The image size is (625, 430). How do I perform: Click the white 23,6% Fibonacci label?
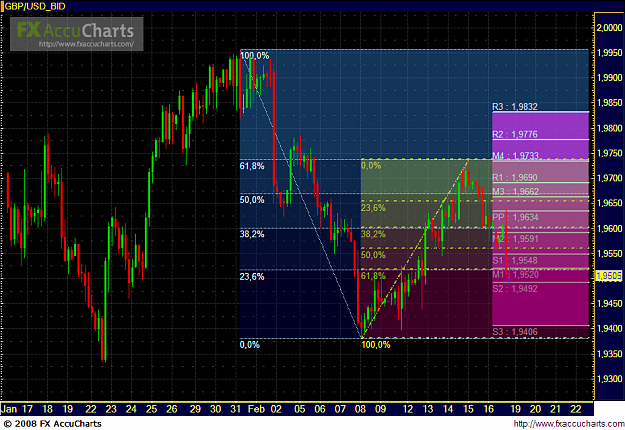point(252,276)
